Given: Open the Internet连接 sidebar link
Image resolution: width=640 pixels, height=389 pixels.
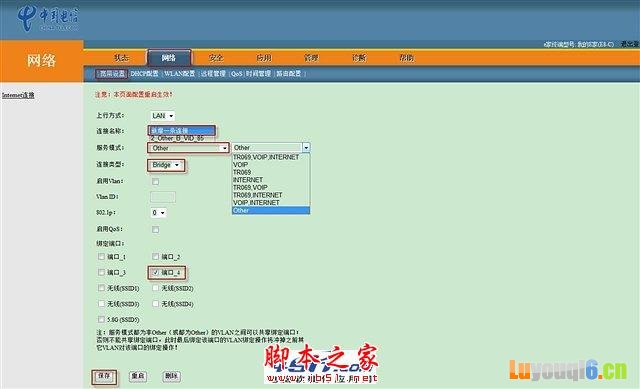Looking at the screenshot, I should [18, 95].
